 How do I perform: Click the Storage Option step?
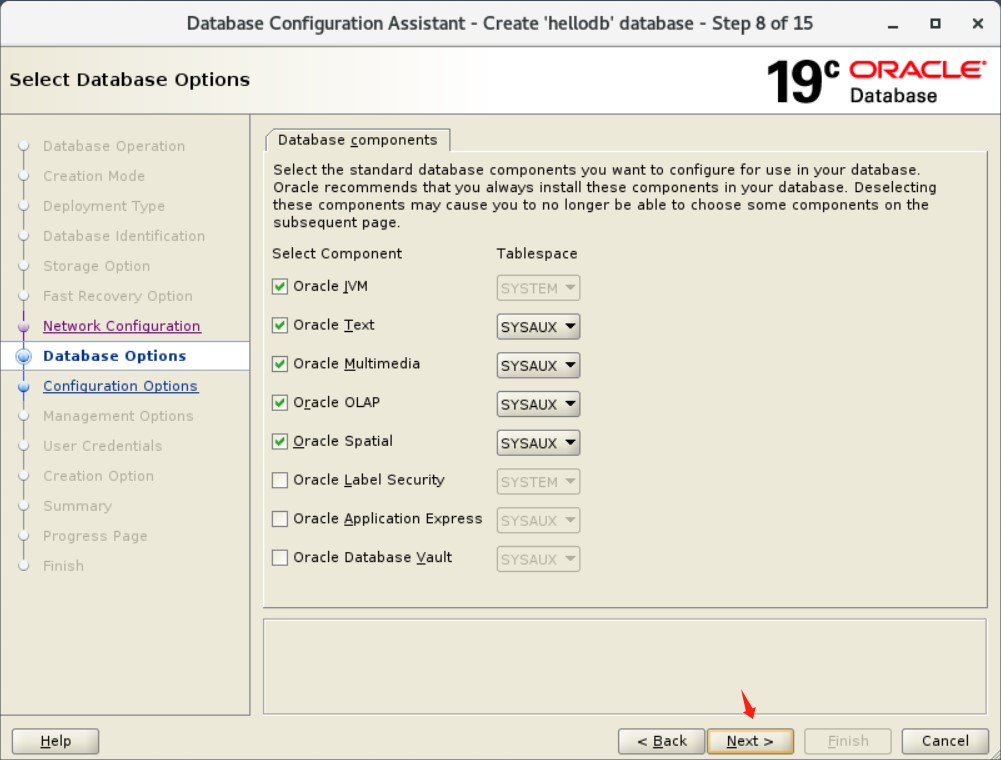coord(96,266)
